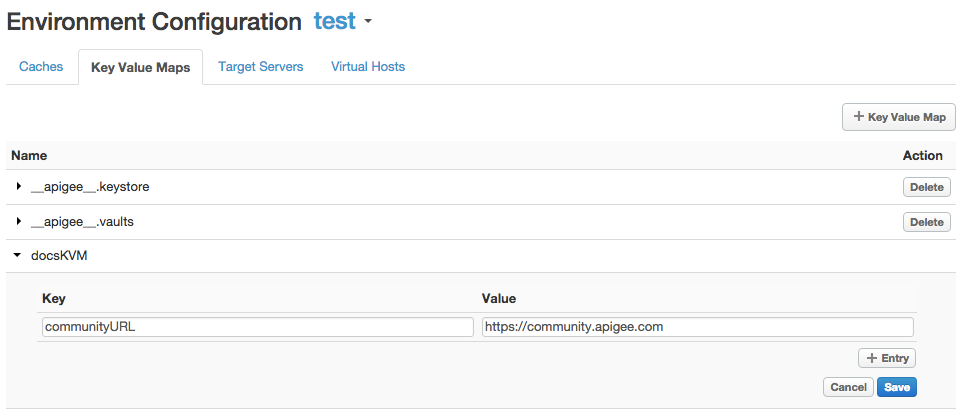Delete the __apigee__.vaults map
The height and width of the screenshot is (414, 964).
coord(926,222)
